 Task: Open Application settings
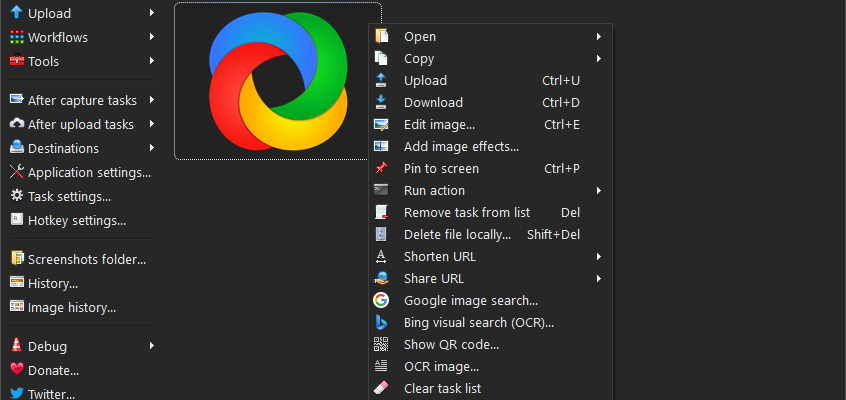pos(88,172)
